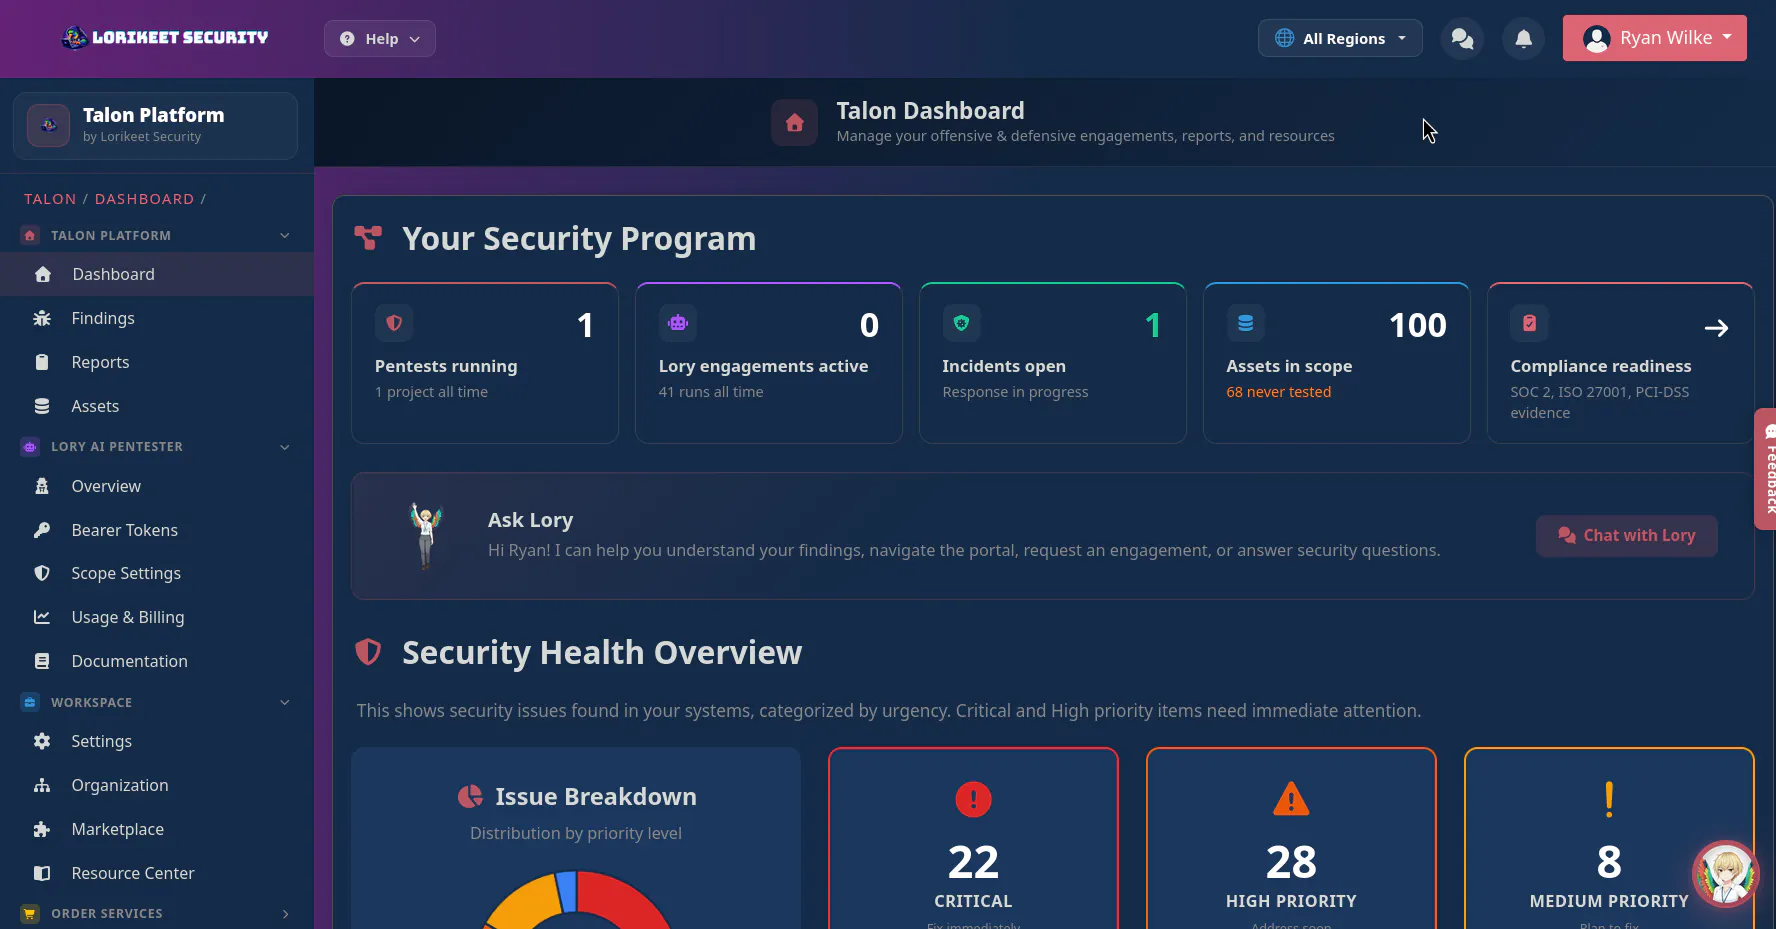The width and height of the screenshot is (1776, 929).
Task: Open Documentation page
Action: [157, 661]
